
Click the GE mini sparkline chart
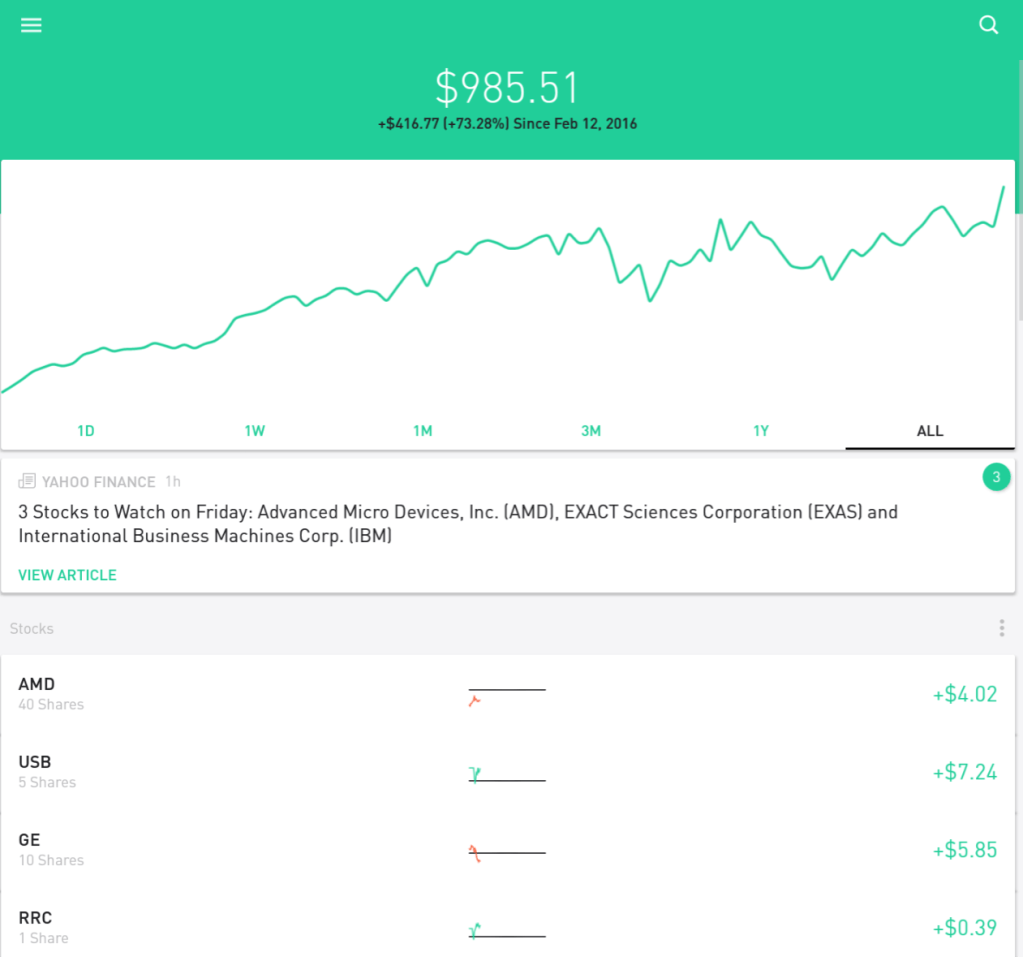coord(507,852)
